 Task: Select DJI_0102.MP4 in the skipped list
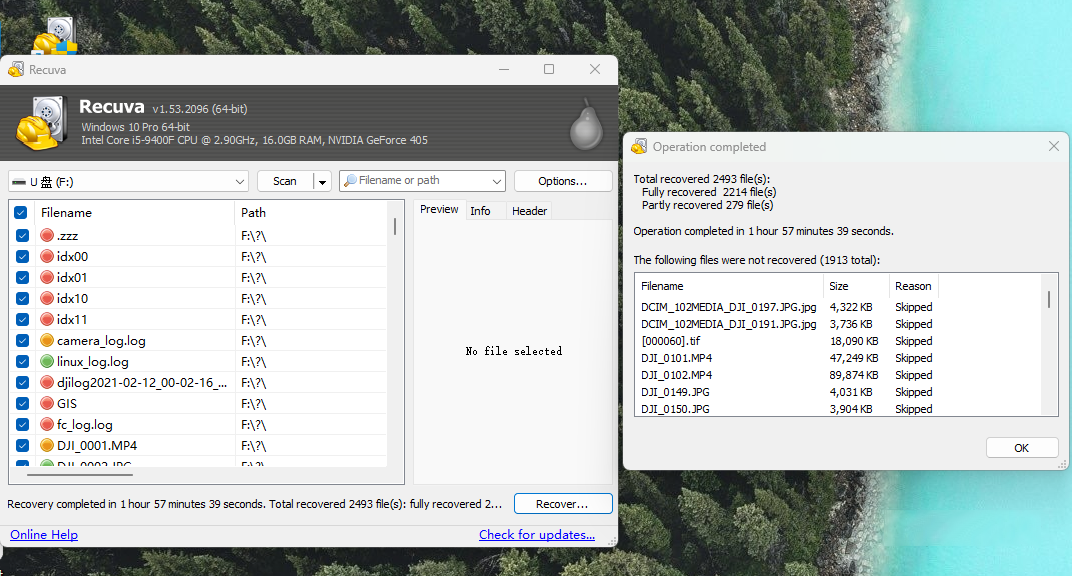point(676,375)
